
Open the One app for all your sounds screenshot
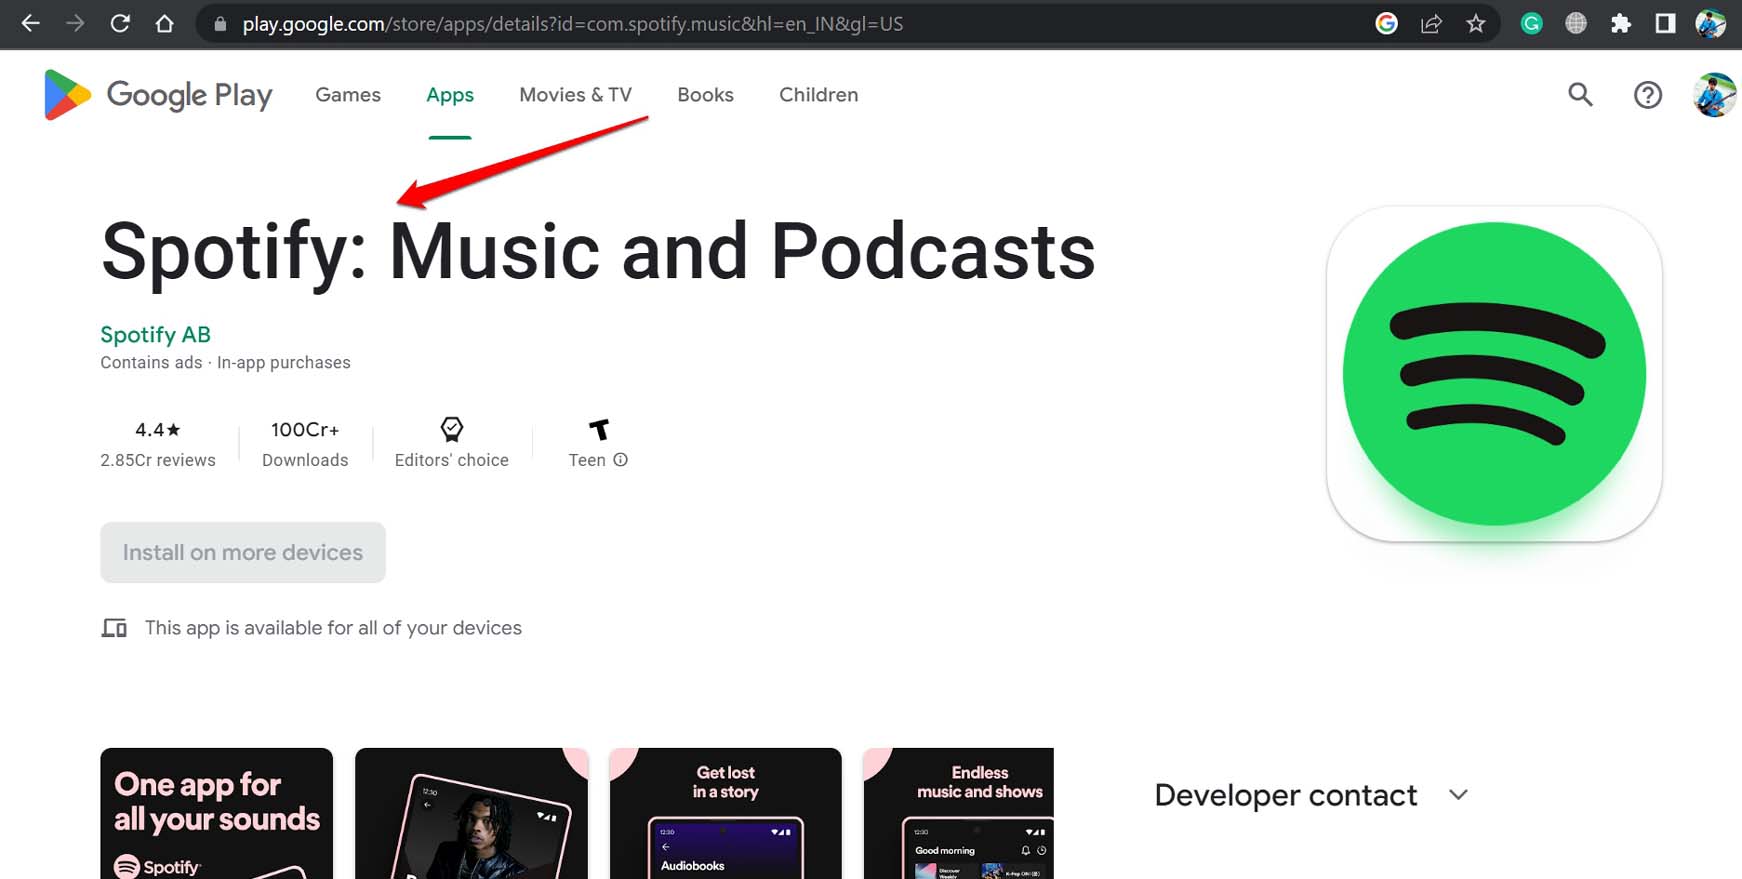216,814
